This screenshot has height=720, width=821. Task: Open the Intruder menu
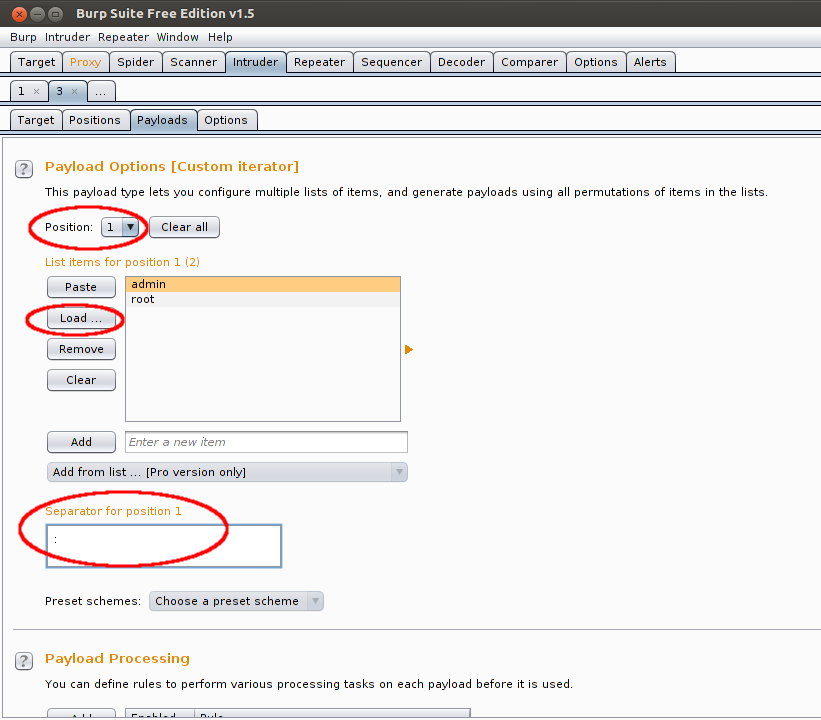click(x=67, y=37)
